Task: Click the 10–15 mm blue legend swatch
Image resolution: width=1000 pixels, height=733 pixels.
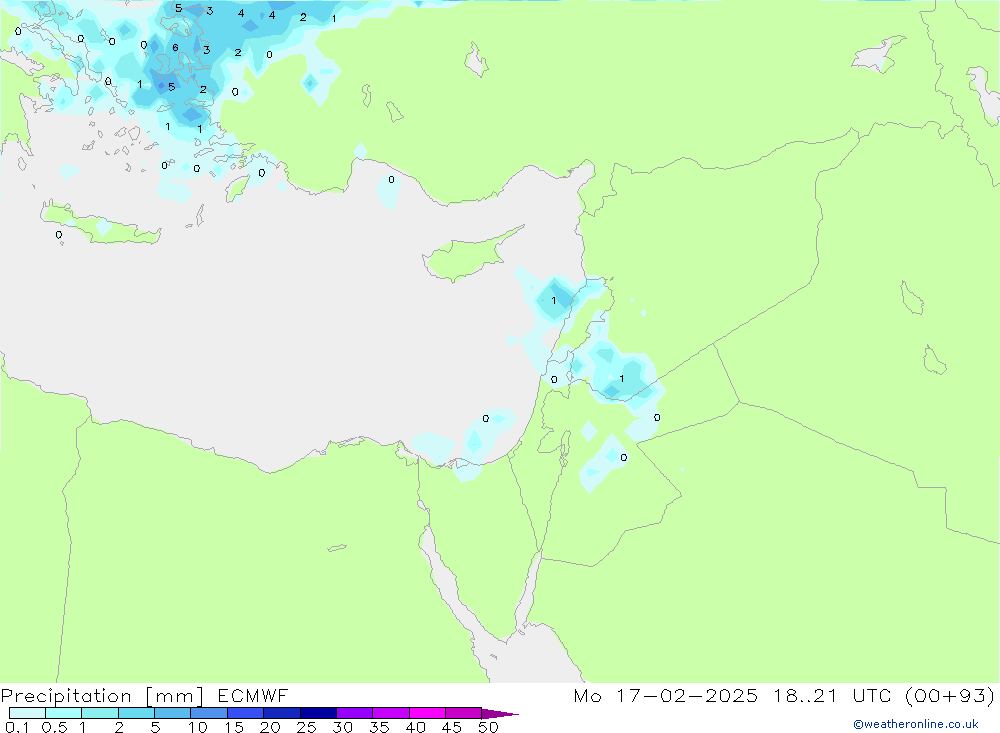Action: tap(209, 713)
